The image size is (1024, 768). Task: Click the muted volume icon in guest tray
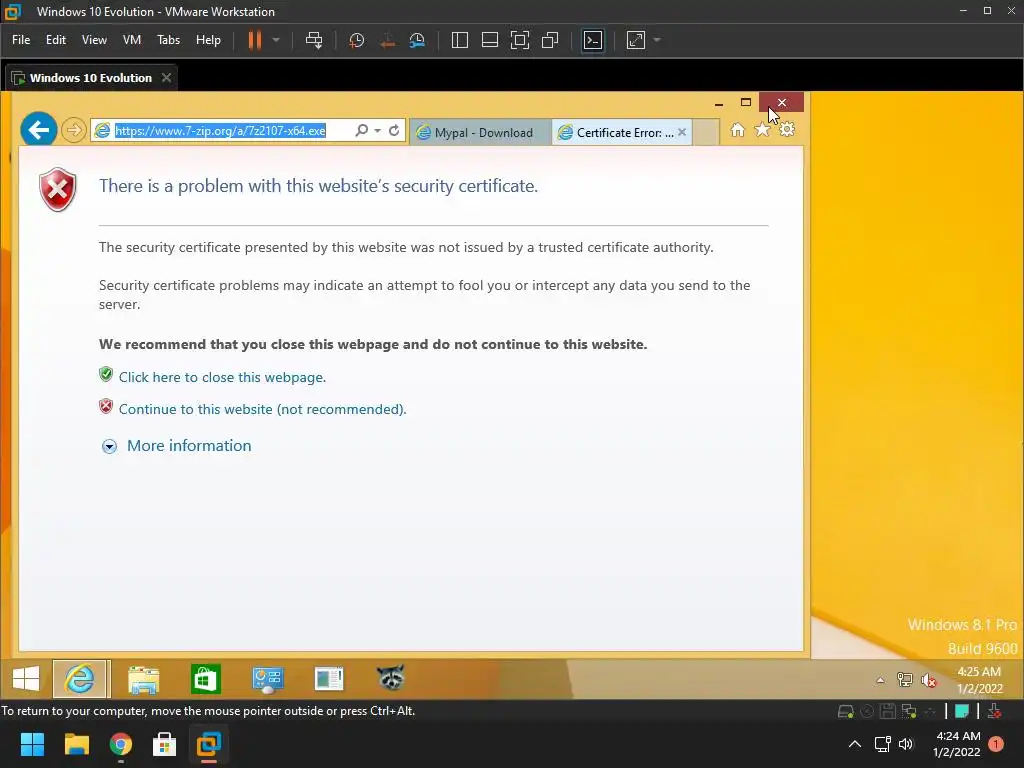tap(928, 680)
